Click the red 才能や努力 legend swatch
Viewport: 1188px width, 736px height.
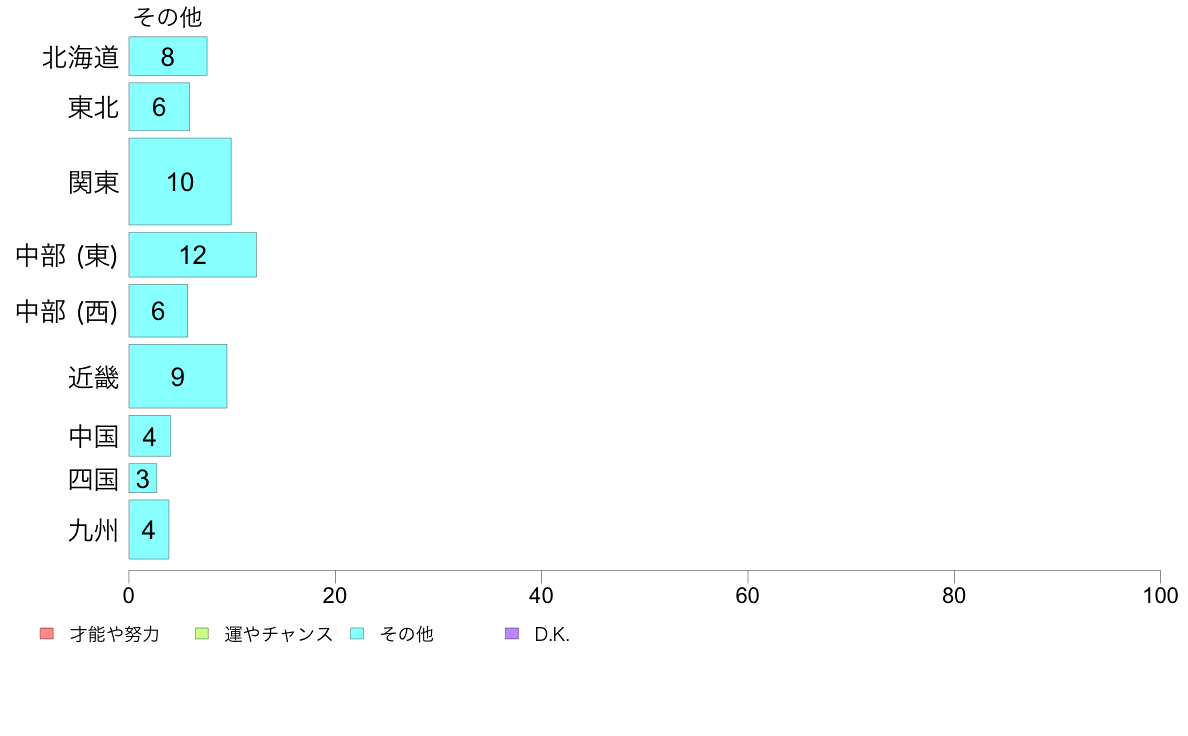pyautogui.click(x=47, y=634)
